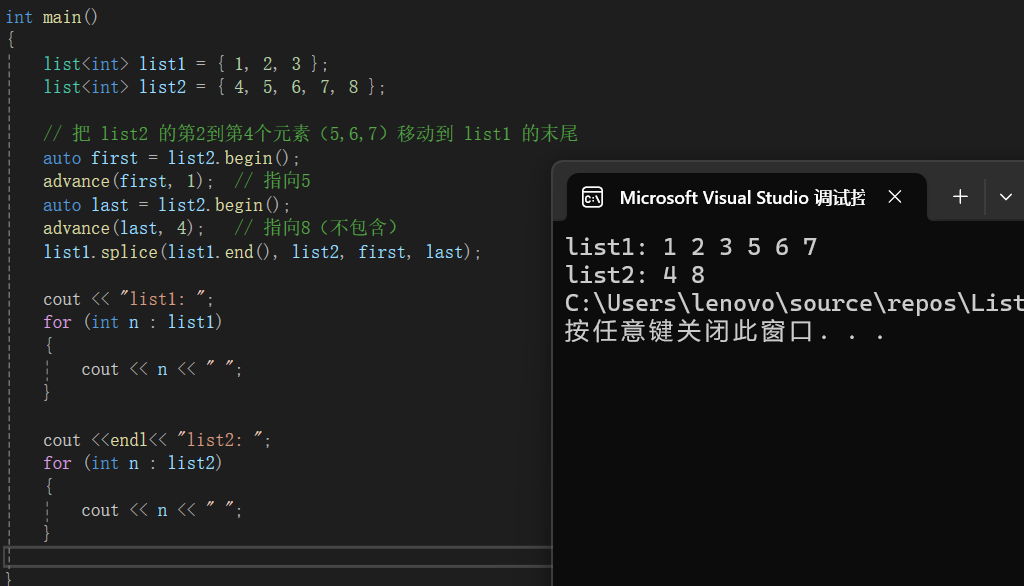Click the 'list1.splice(...)' call line
The width and height of the screenshot is (1024, 586).
pyautogui.click(x=262, y=252)
